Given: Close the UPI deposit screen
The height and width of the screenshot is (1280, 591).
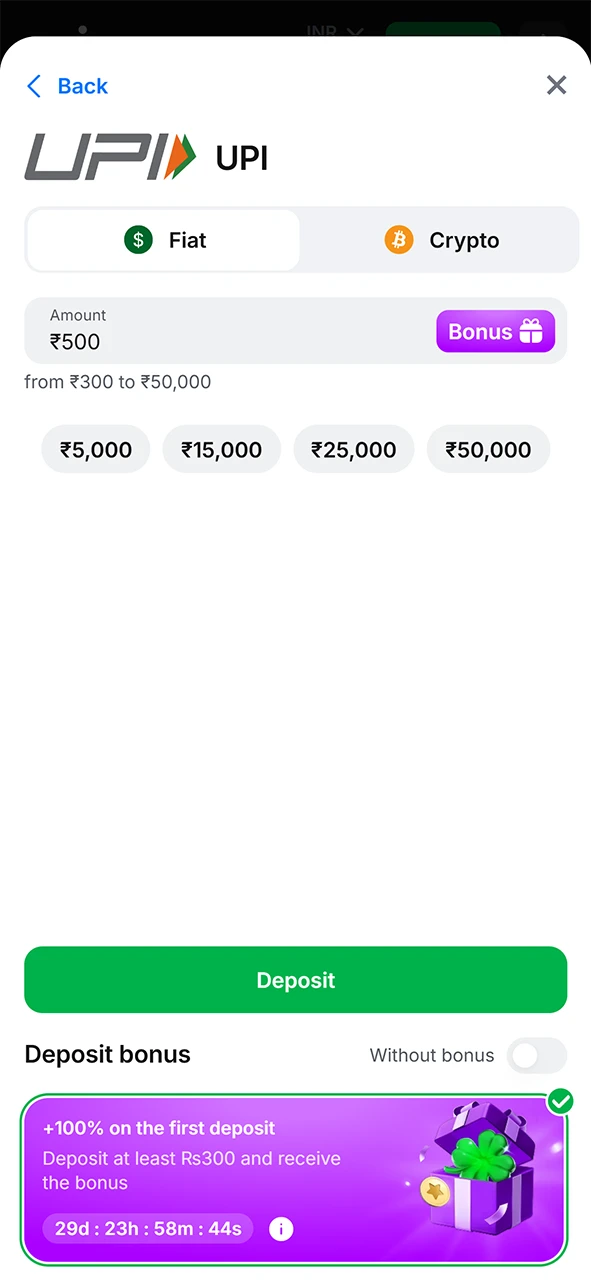Looking at the screenshot, I should (x=556, y=85).
